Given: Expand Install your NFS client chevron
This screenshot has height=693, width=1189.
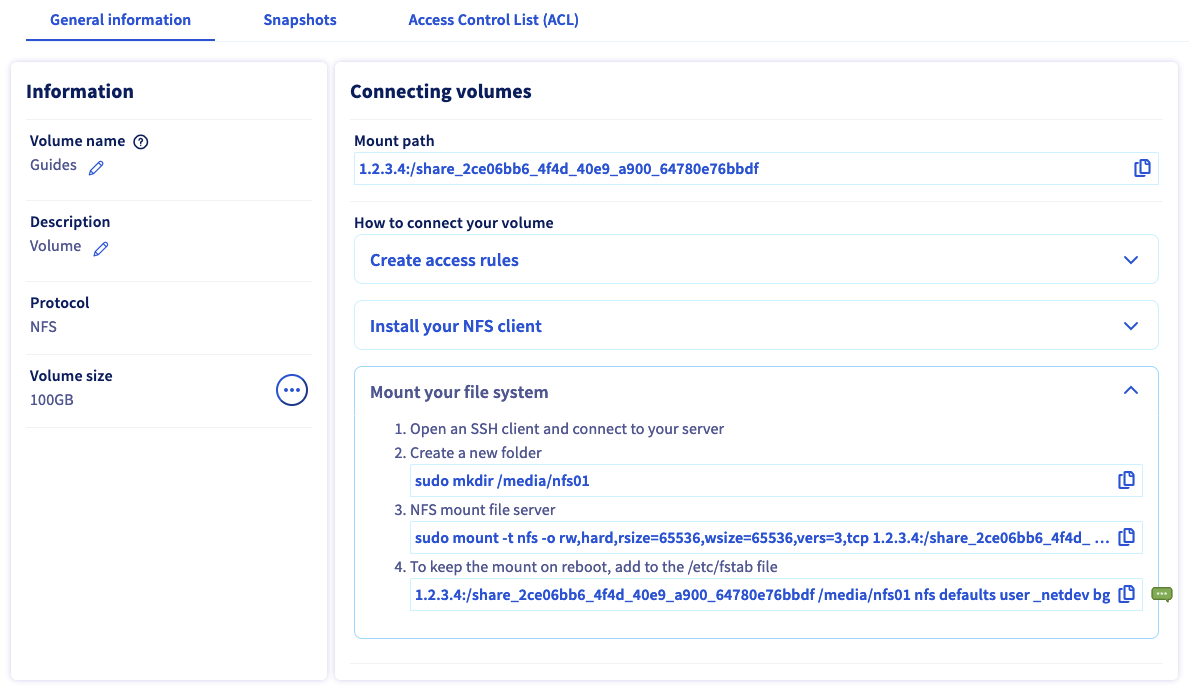Looking at the screenshot, I should pyautogui.click(x=1131, y=326).
